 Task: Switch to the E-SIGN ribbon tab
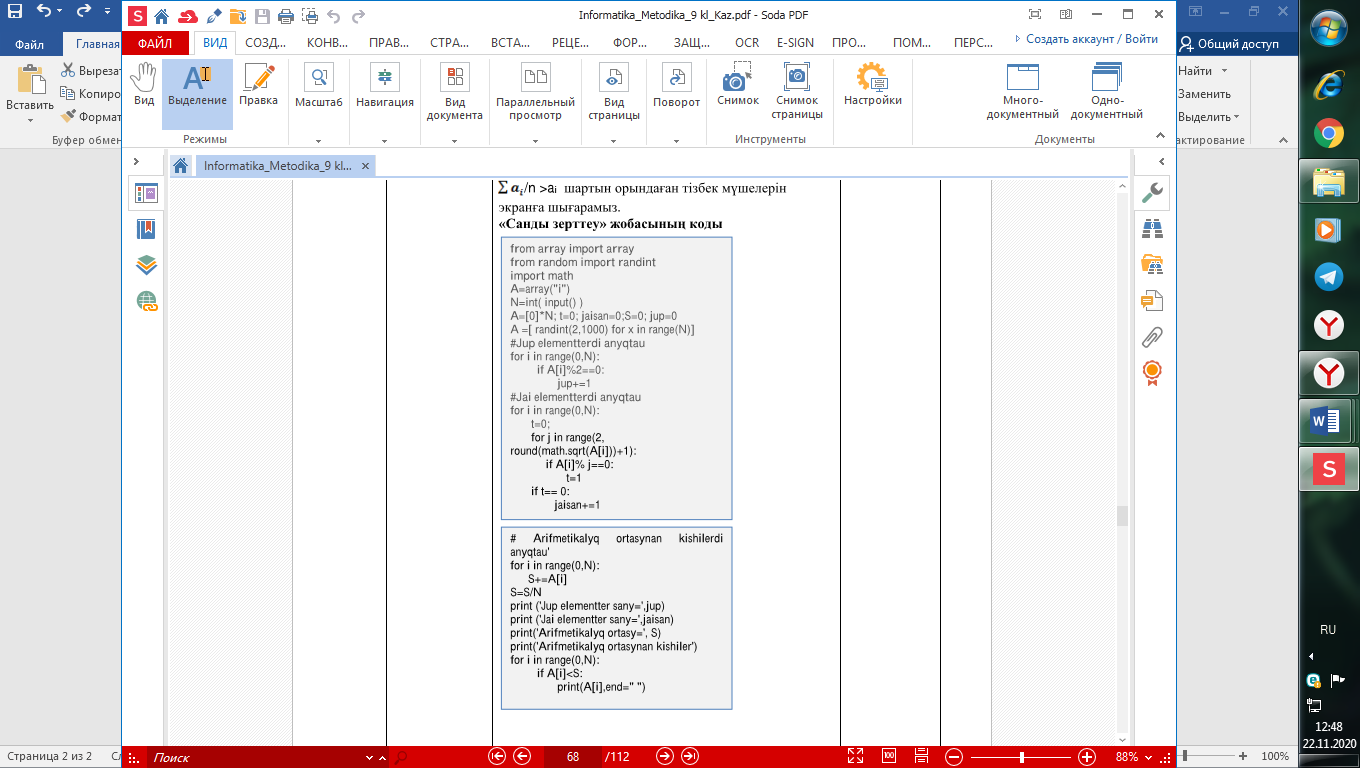point(794,43)
